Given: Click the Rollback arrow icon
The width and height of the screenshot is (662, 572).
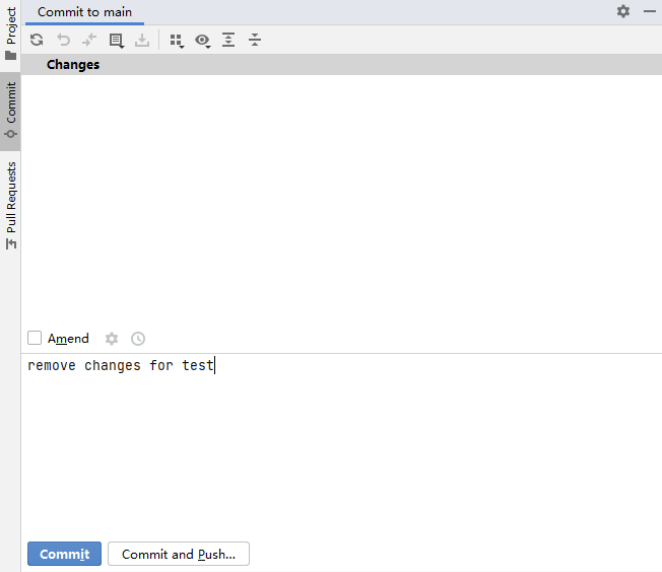Looking at the screenshot, I should [63, 40].
